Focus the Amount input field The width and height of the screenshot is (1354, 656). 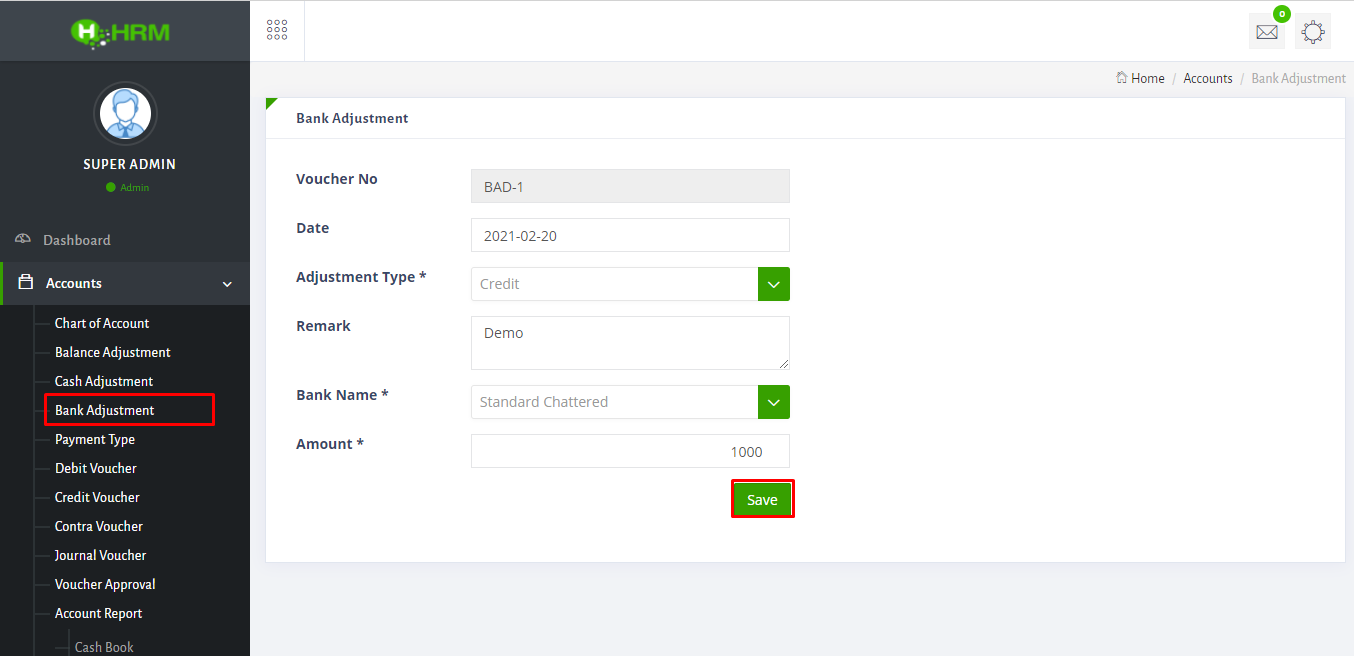630,451
